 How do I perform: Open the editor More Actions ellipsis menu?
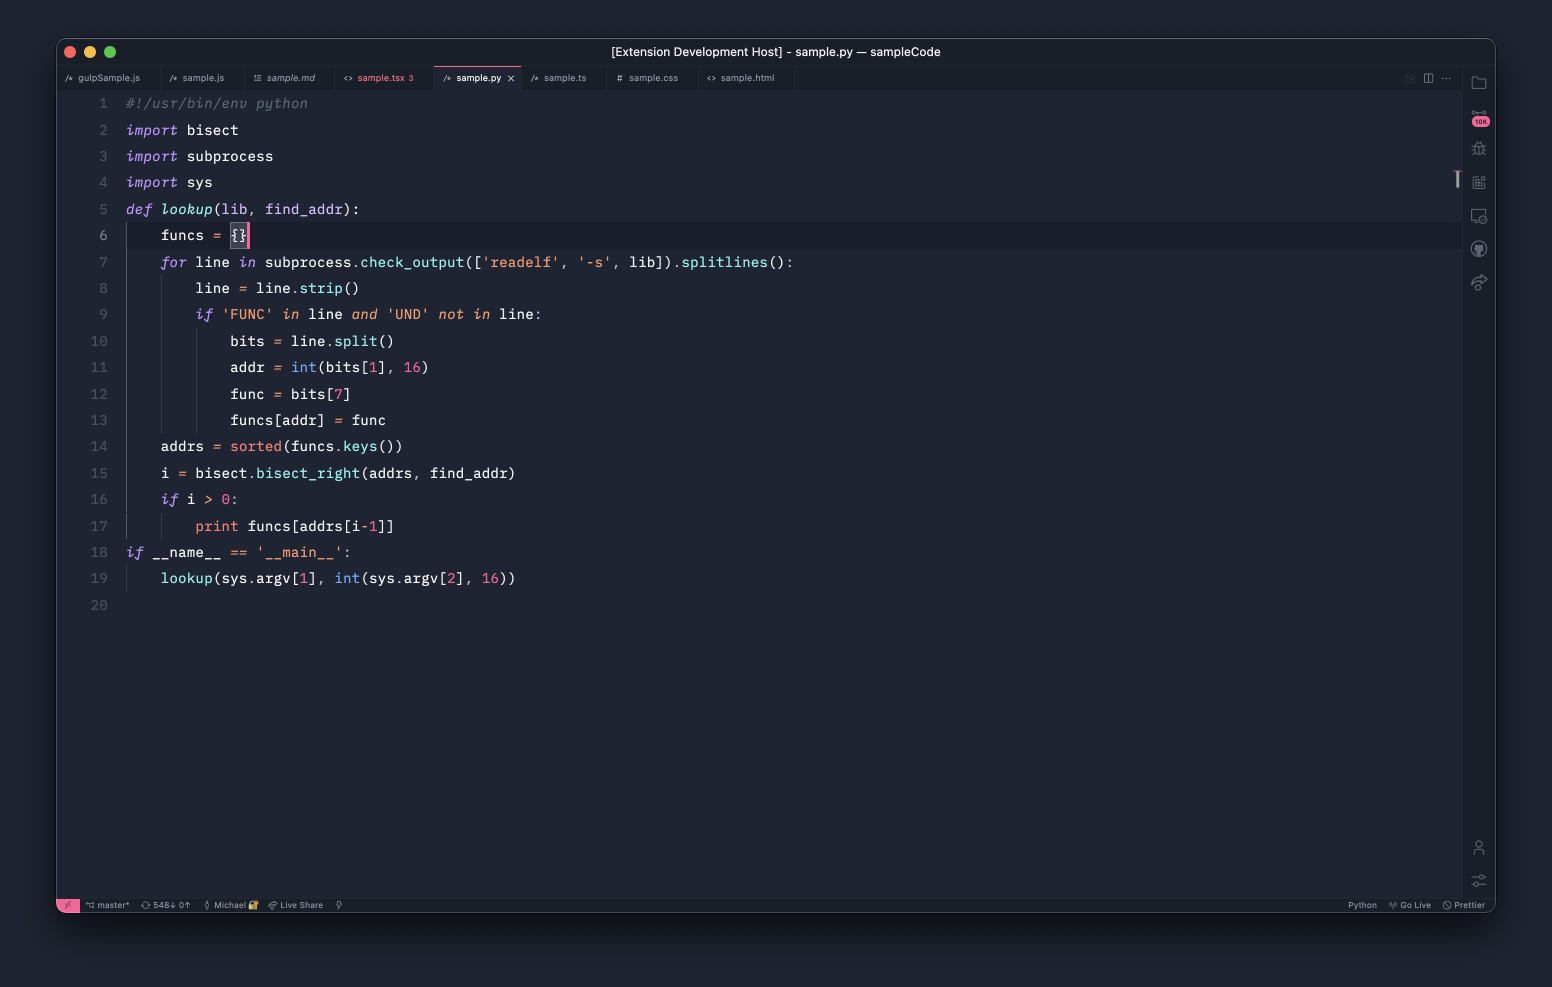[x=1446, y=78]
